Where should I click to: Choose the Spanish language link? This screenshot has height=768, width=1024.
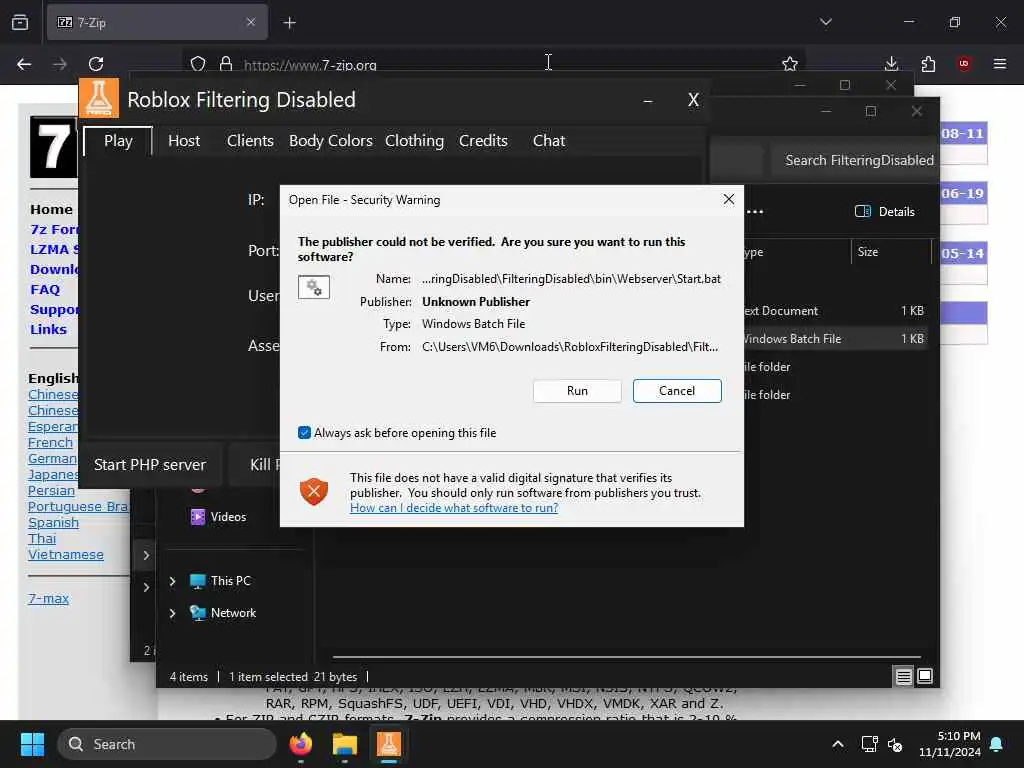tap(54, 522)
